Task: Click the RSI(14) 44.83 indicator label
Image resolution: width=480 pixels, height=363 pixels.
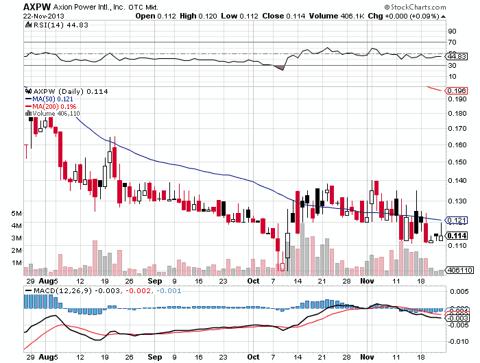Action: point(60,25)
